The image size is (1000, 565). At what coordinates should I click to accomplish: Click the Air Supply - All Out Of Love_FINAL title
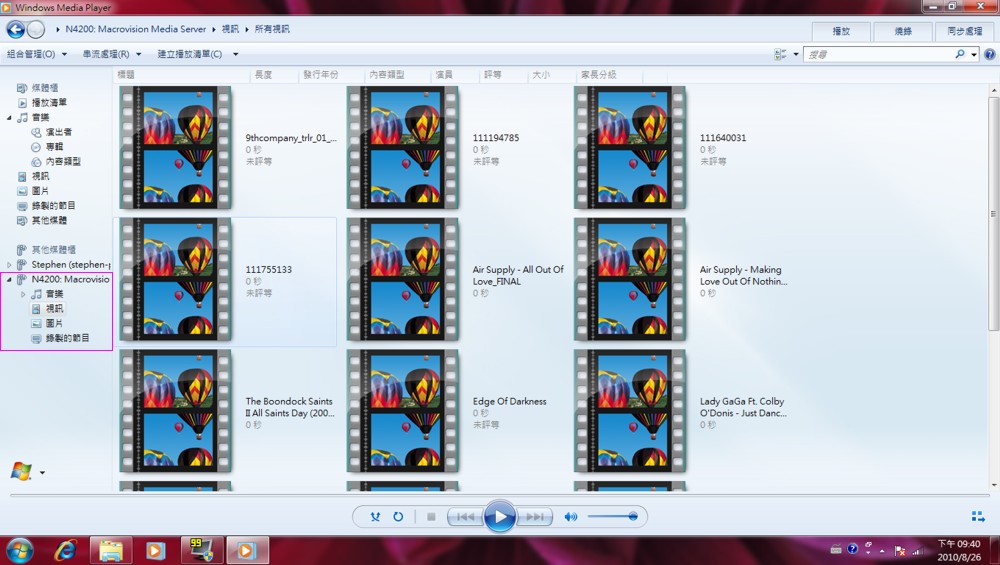point(518,275)
